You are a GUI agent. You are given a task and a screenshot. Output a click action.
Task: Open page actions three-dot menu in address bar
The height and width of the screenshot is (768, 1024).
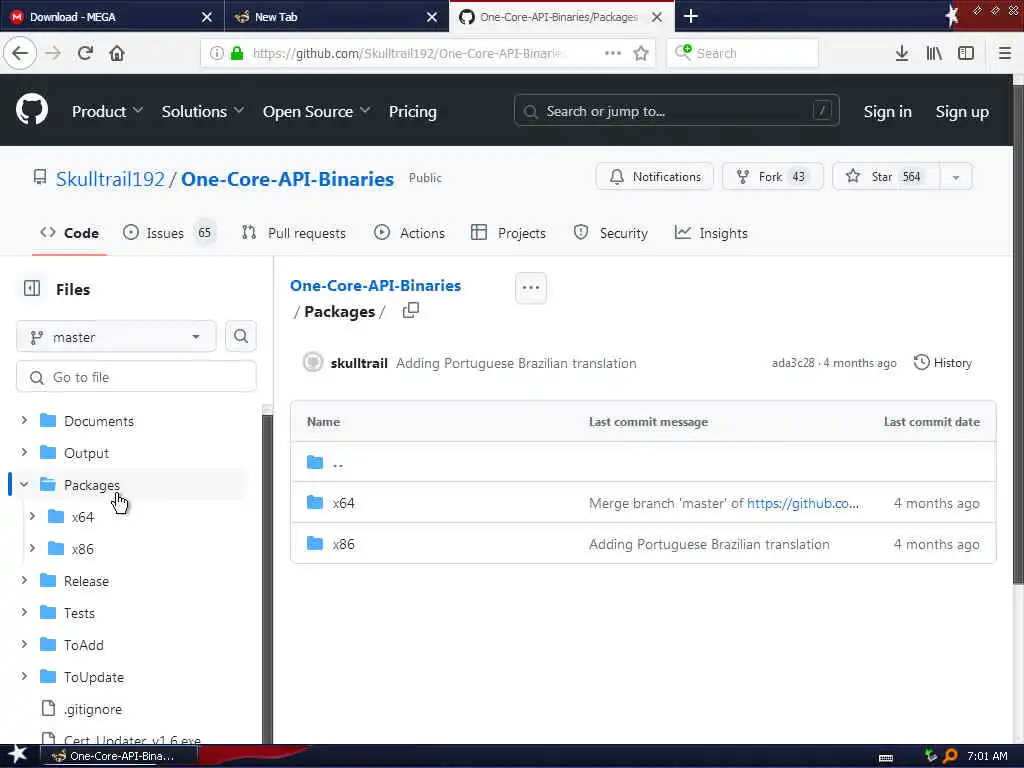[613, 53]
